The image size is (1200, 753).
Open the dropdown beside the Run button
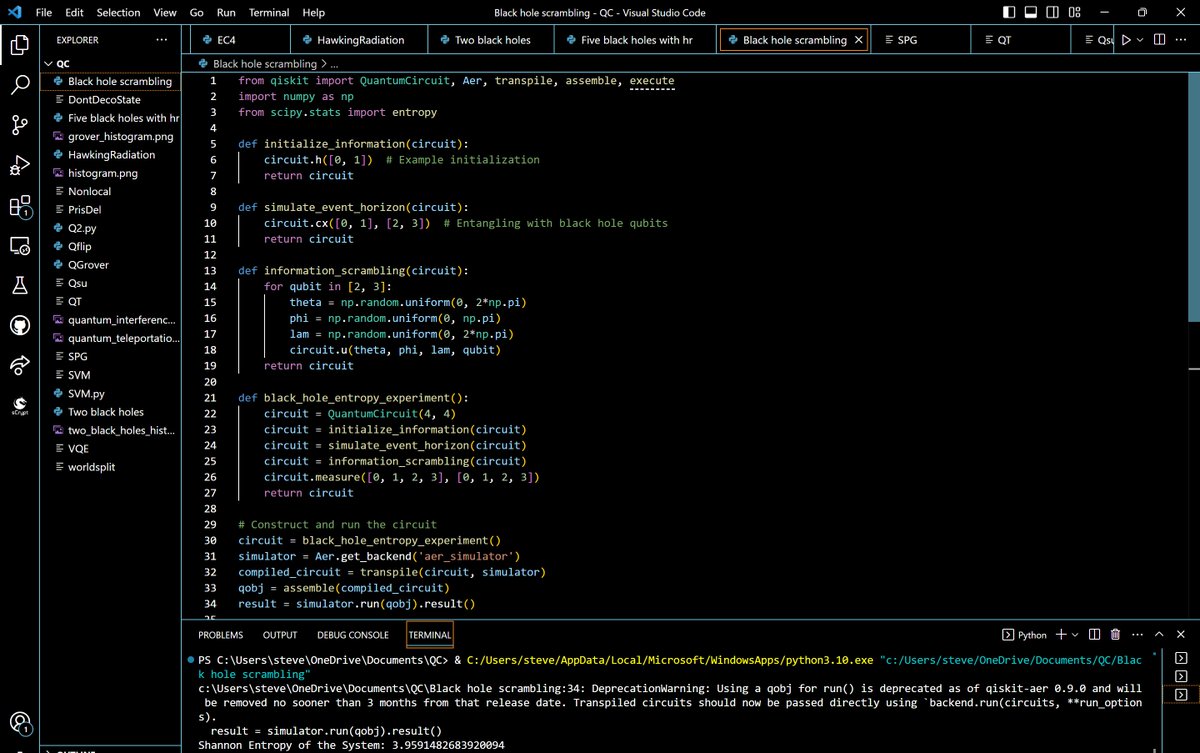tap(1142, 40)
